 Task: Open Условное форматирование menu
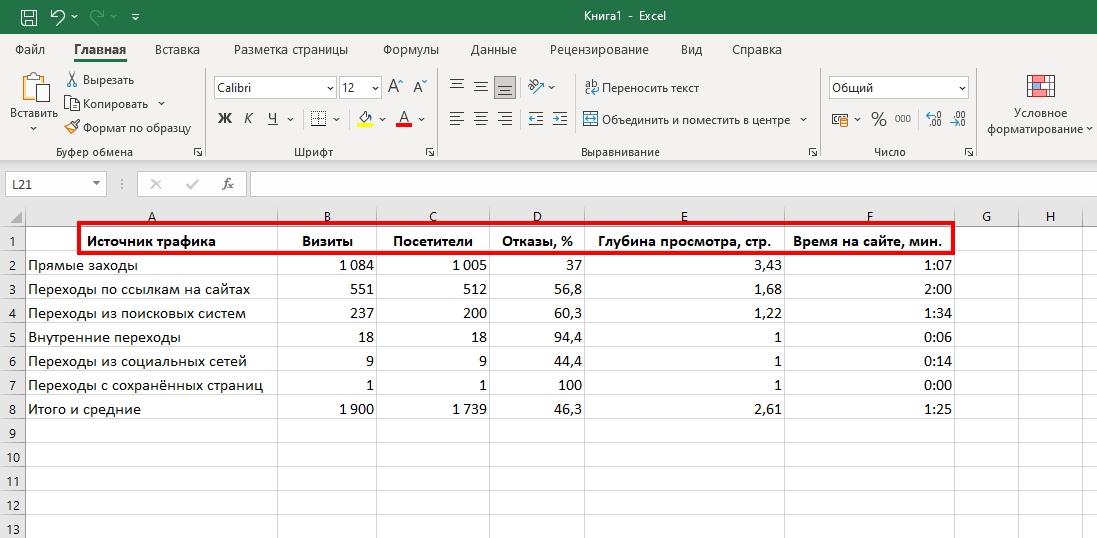pyautogui.click(x=1040, y=104)
